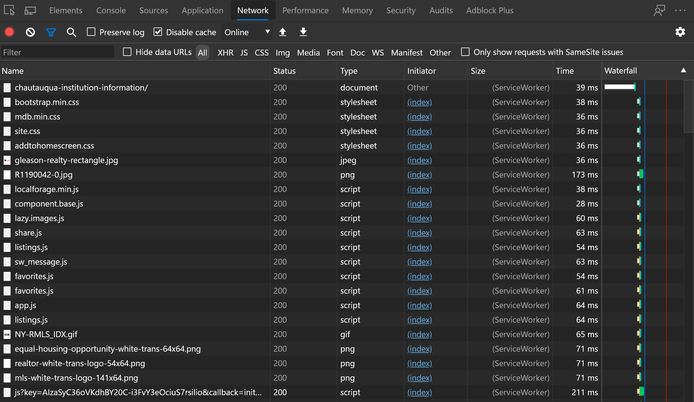Open DevTools more options ellipsis
This screenshot has height=402, width=694.
coord(680,10)
